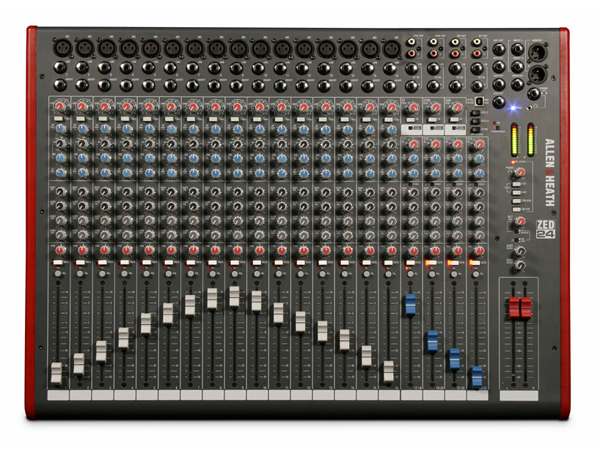Click the upper main out XLR connector
600x458 pixels.
538,52
